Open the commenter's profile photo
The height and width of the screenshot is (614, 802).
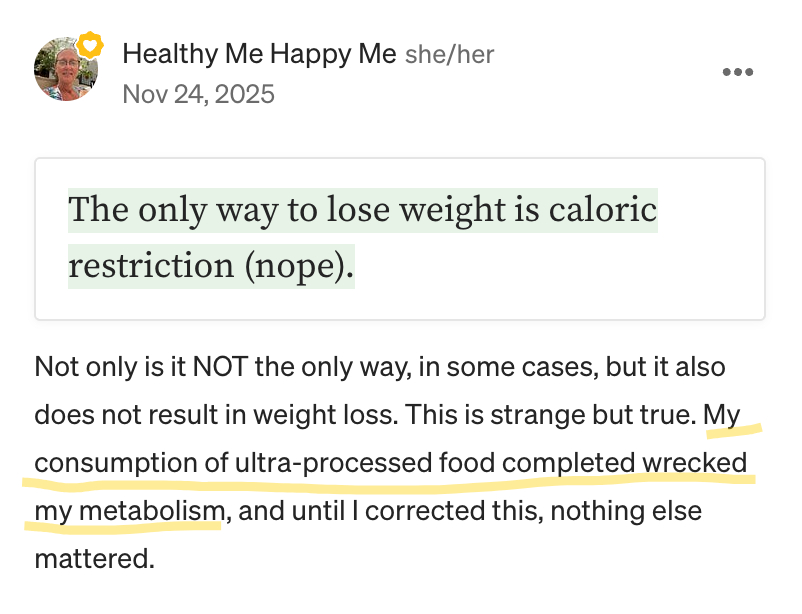(x=65, y=69)
